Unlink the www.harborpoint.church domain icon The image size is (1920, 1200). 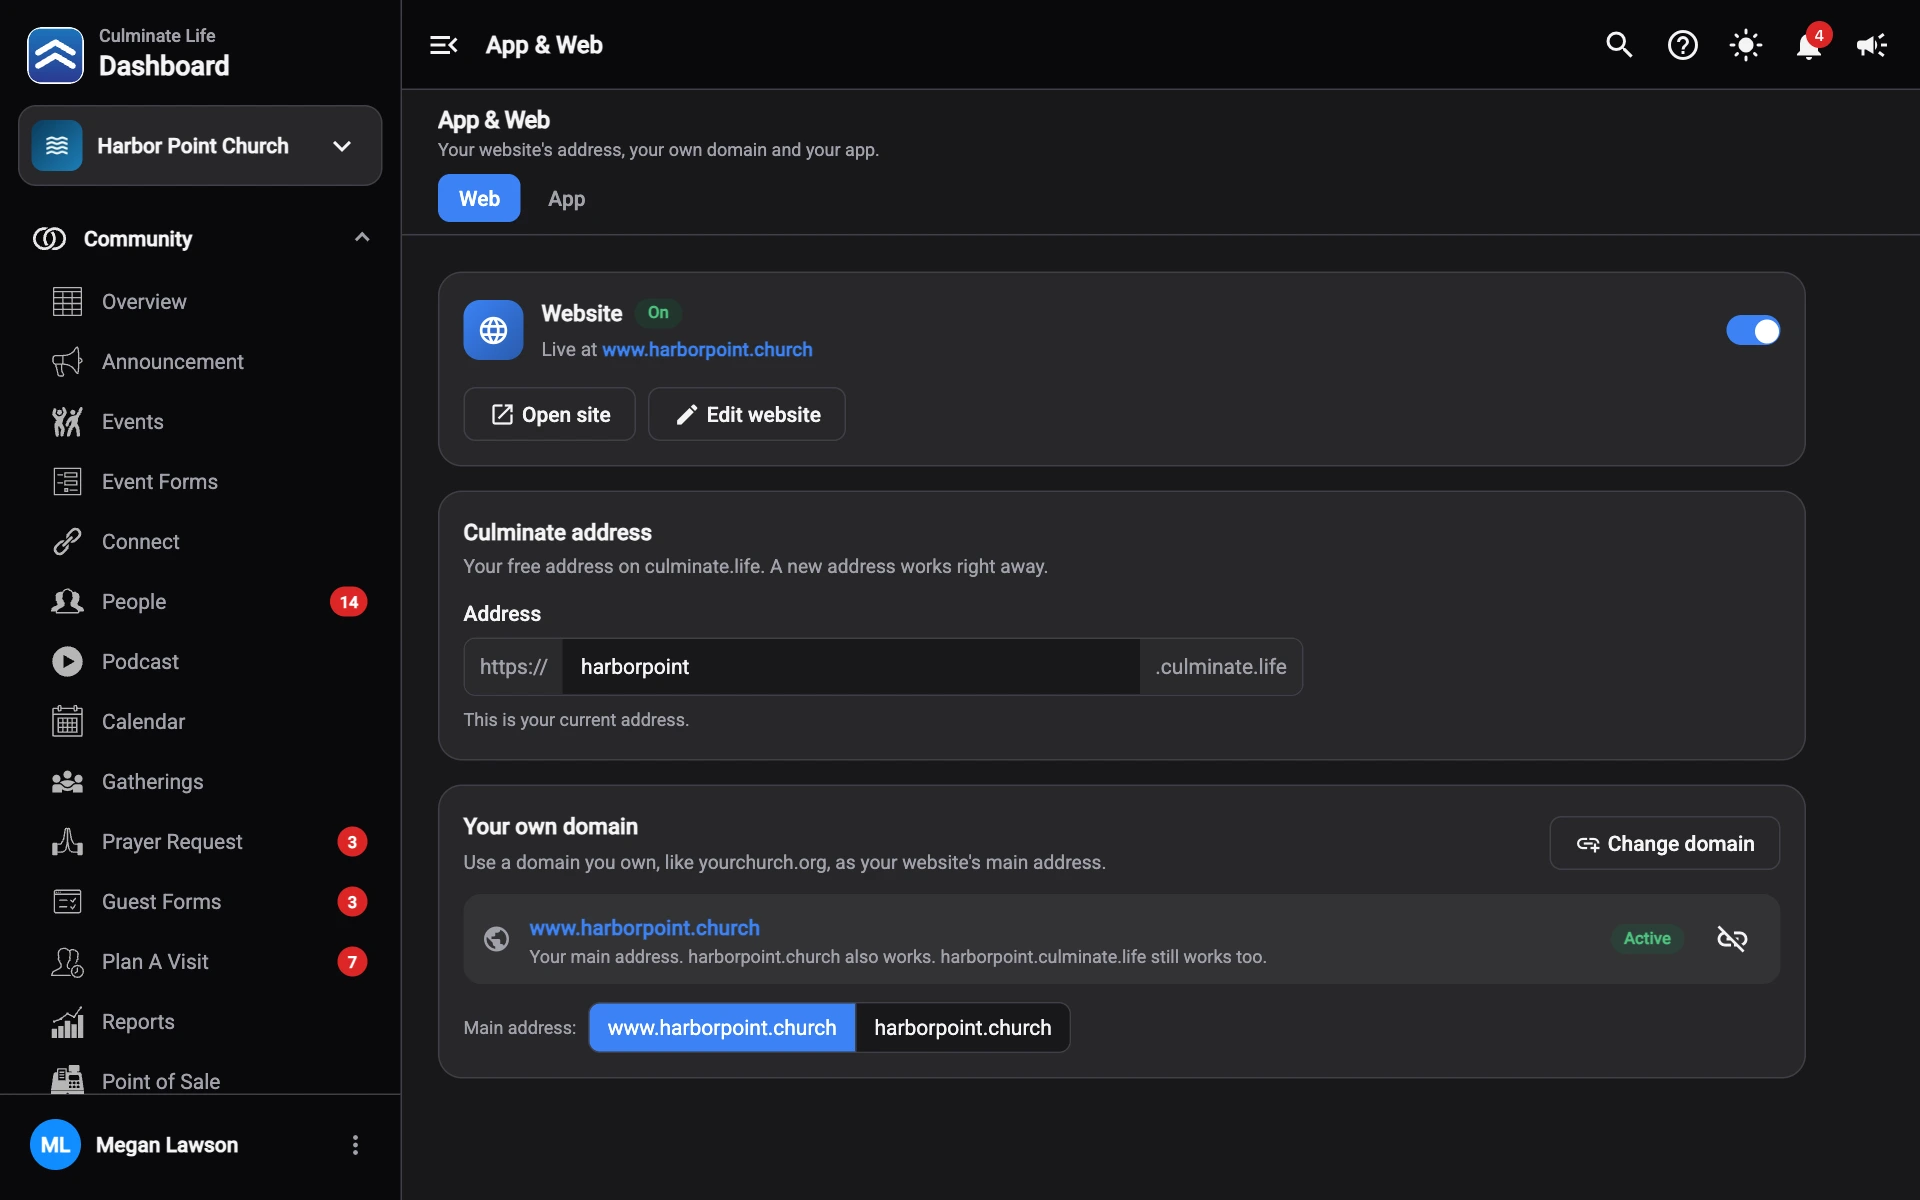click(1732, 938)
